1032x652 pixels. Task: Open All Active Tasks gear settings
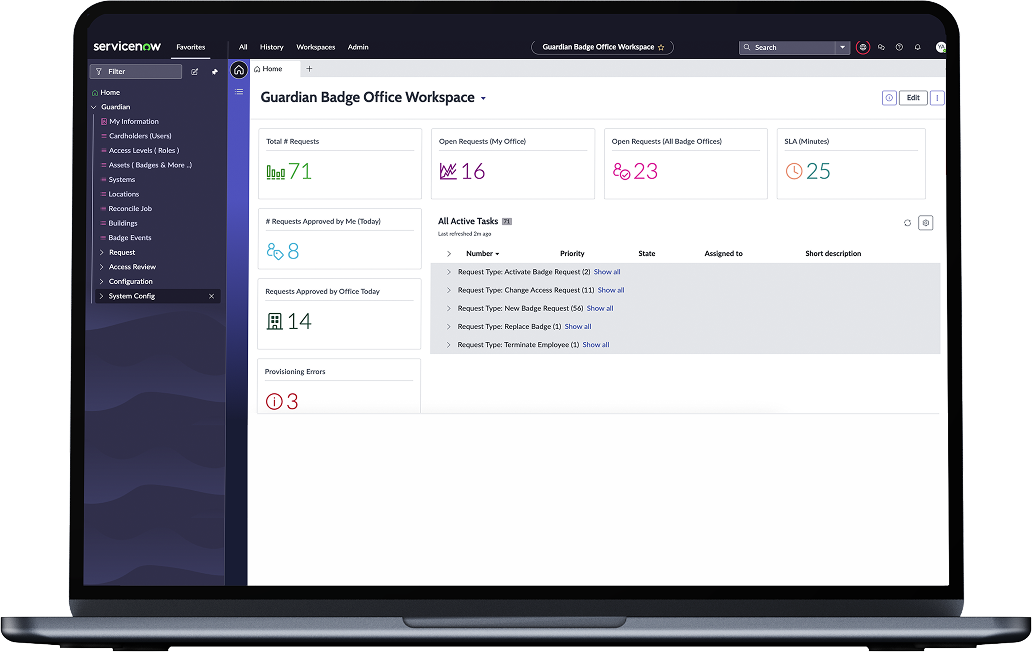tap(925, 223)
